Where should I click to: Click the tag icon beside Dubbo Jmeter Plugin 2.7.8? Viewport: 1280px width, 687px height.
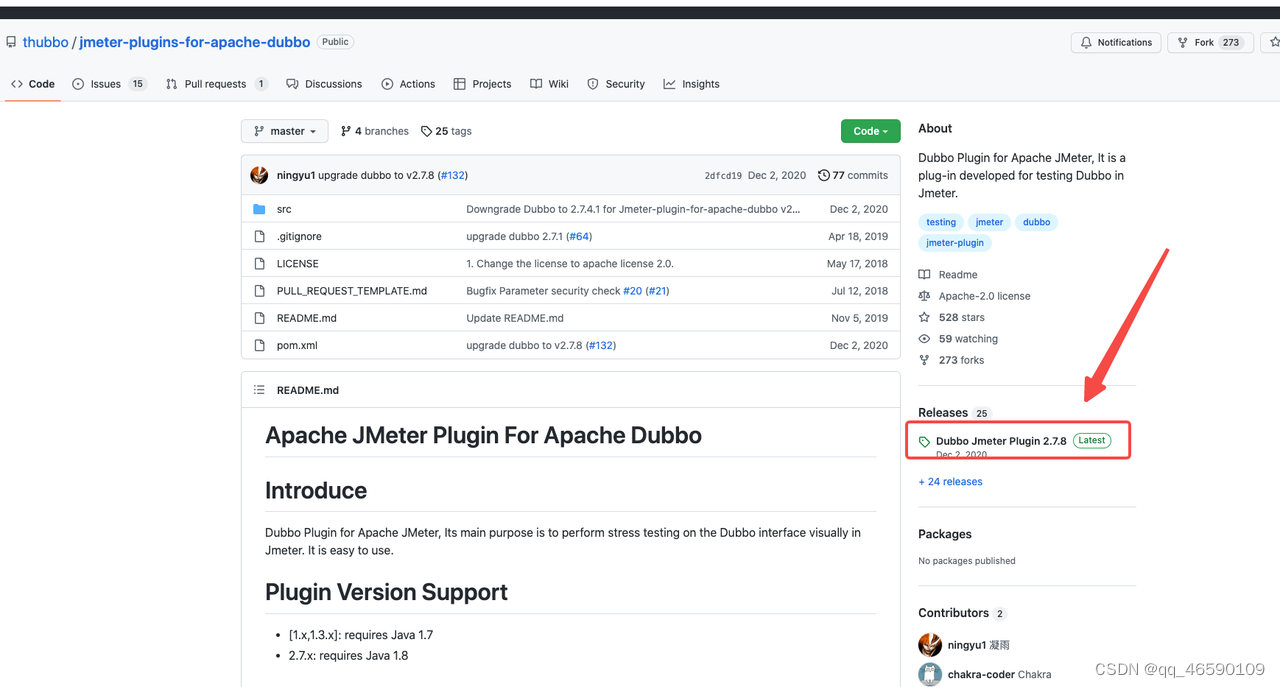pos(925,442)
